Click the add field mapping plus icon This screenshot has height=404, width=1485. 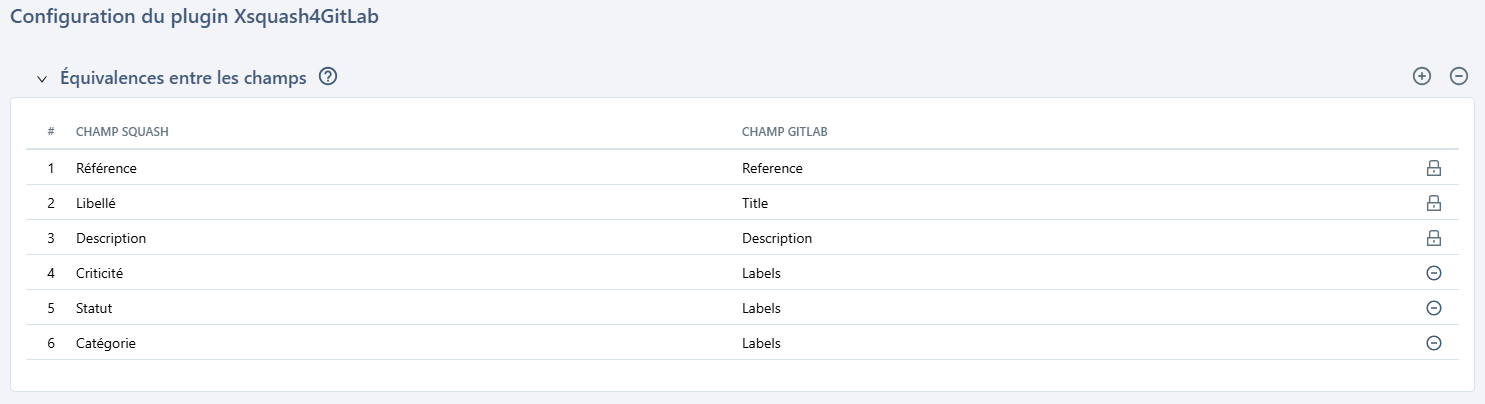tap(1421, 76)
